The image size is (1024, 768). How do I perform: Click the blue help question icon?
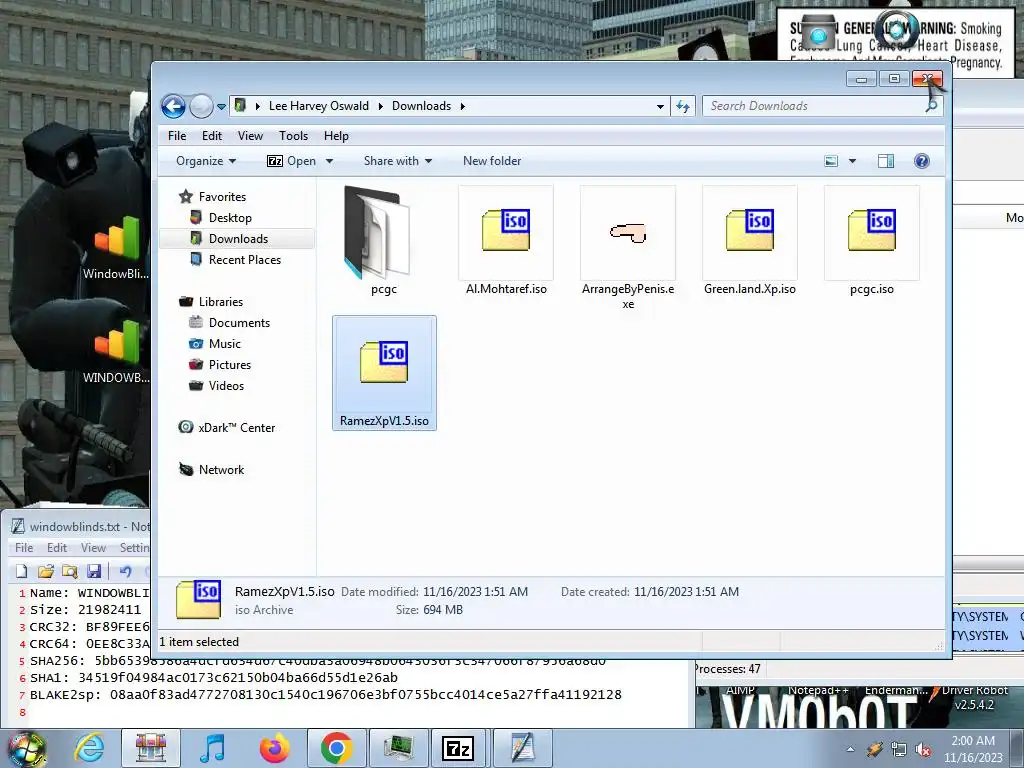coord(921,161)
